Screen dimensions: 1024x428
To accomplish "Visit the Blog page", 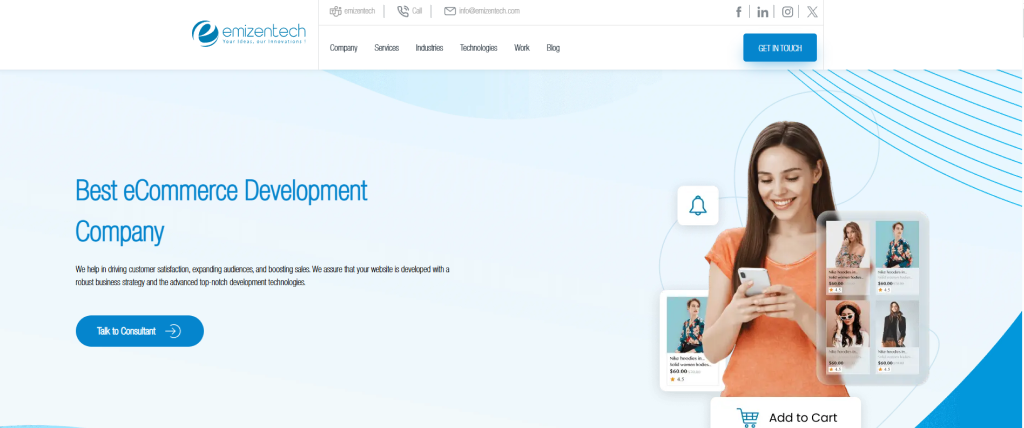I will (553, 48).
